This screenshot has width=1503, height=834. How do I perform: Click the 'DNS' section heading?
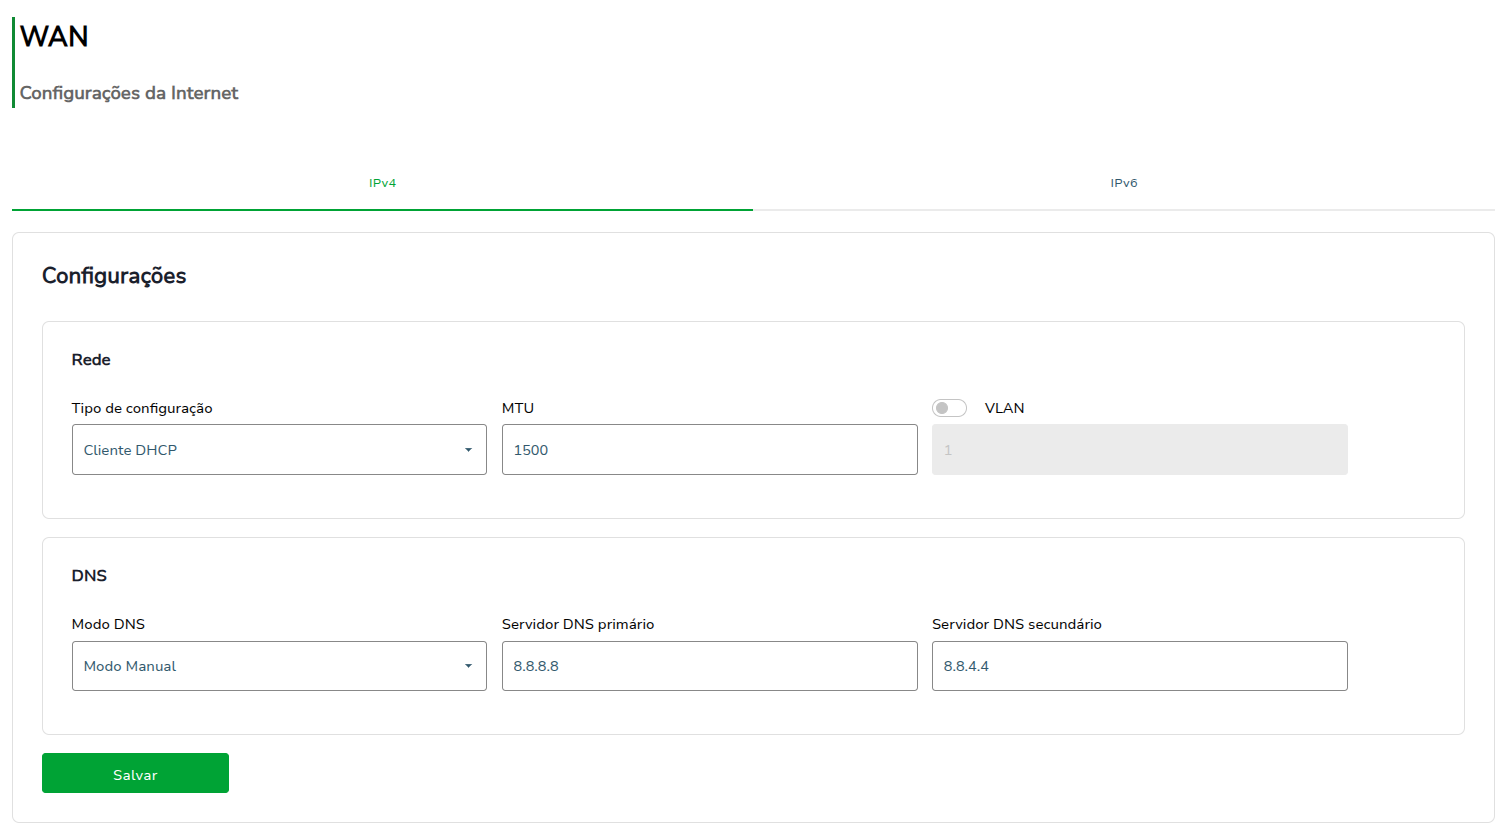[x=89, y=576]
